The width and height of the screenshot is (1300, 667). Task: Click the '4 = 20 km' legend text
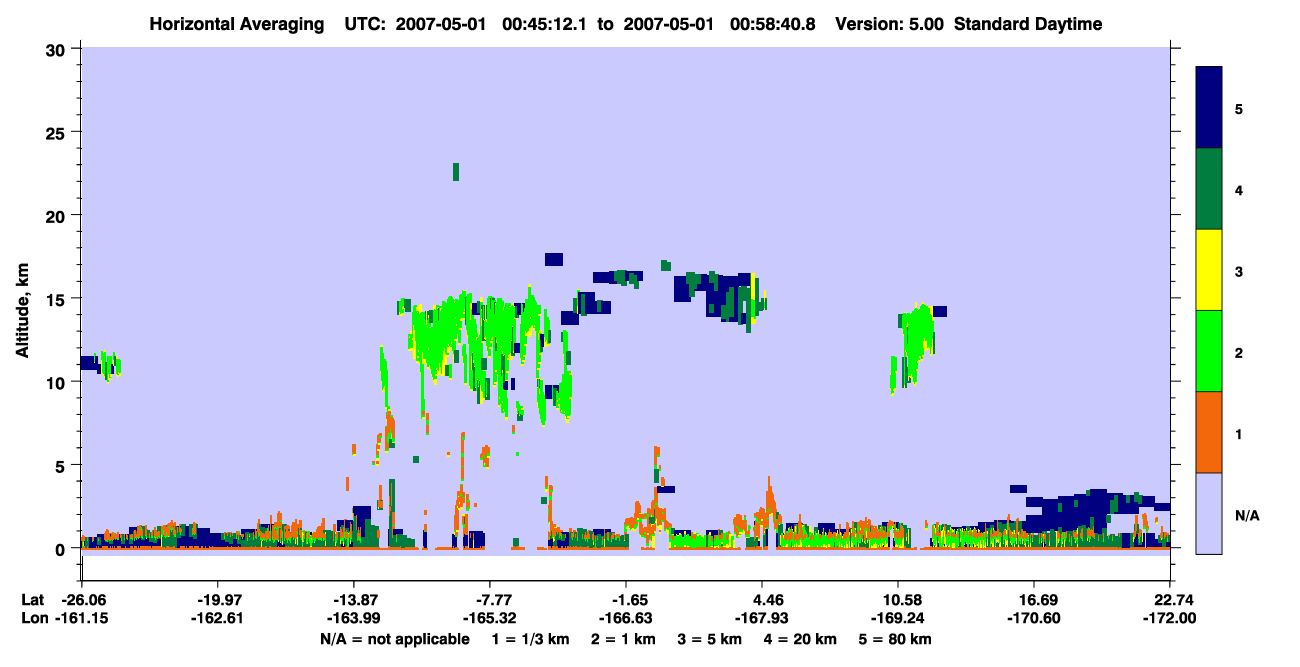click(x=801, y=639)
